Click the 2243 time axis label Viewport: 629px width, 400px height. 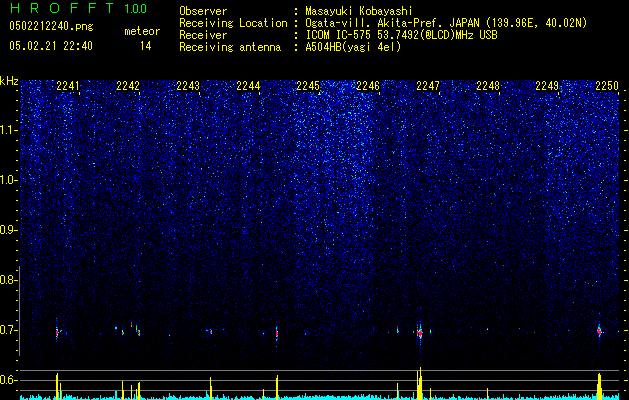(x=188, y=86)
